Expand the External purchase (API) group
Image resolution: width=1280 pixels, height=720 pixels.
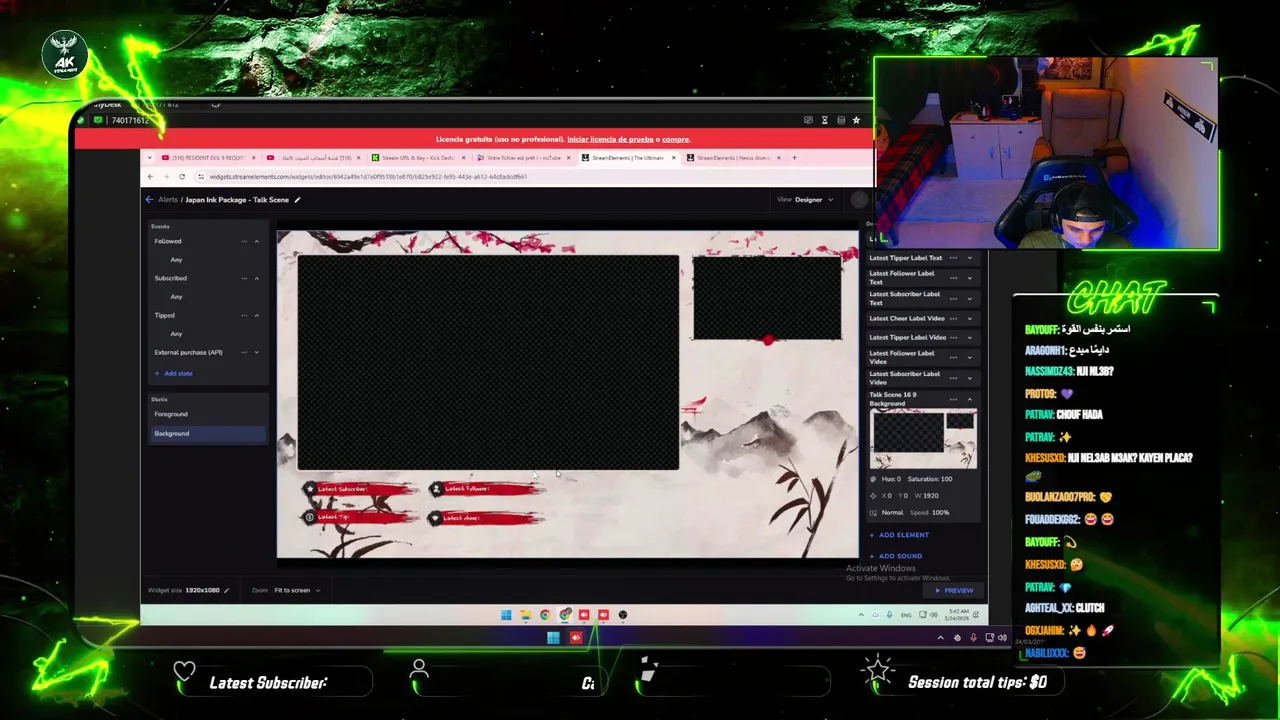click(x=257, y=352)
